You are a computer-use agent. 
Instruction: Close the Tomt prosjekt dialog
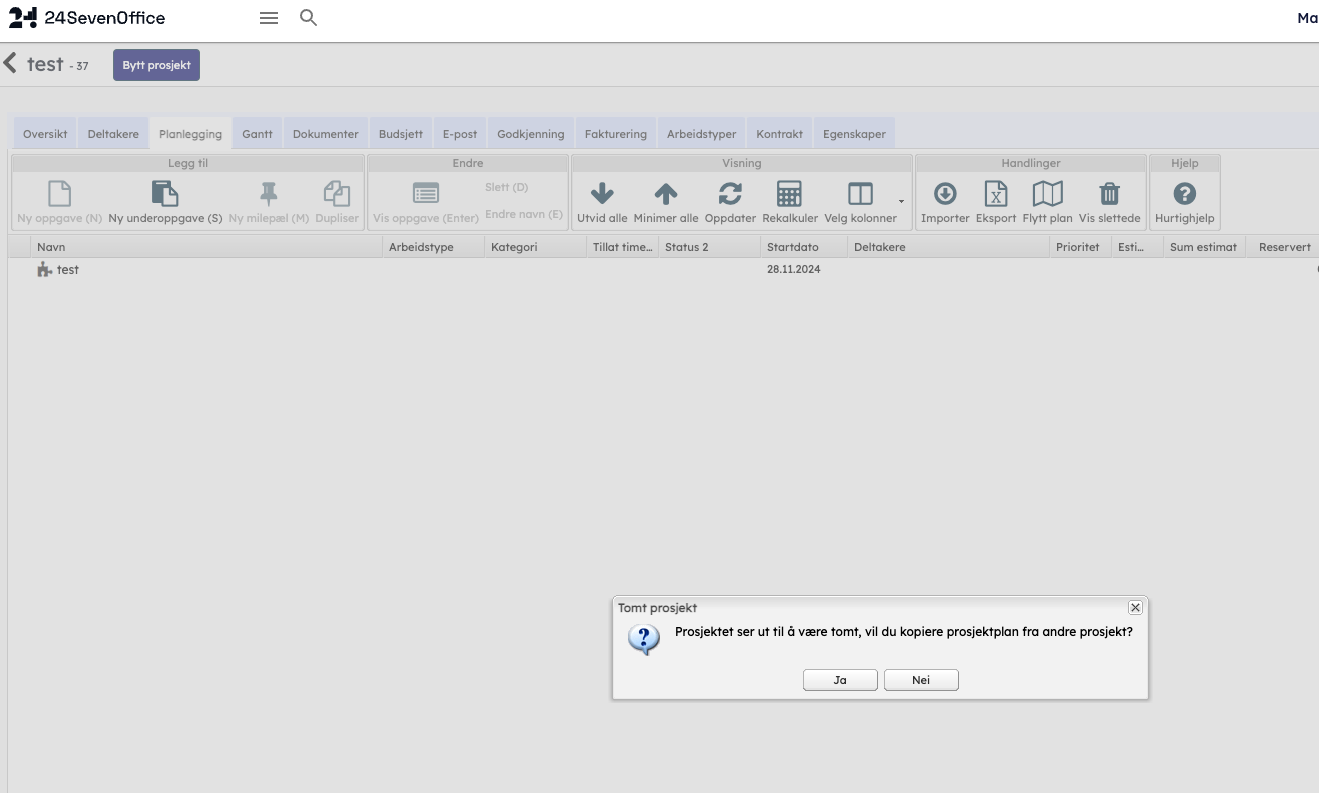pyautogui.click(x=1135, y=608)
